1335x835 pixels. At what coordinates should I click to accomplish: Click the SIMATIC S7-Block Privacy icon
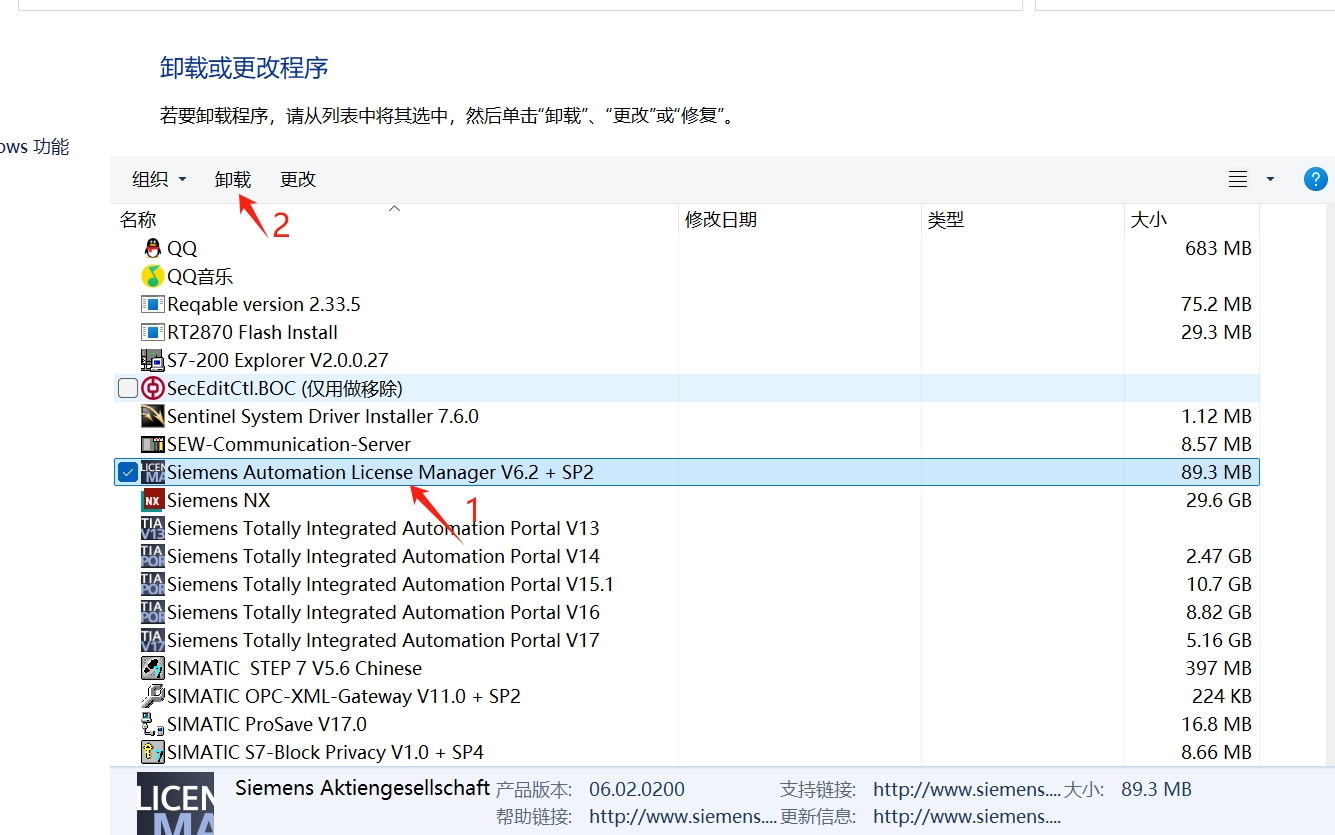[152, 752]
